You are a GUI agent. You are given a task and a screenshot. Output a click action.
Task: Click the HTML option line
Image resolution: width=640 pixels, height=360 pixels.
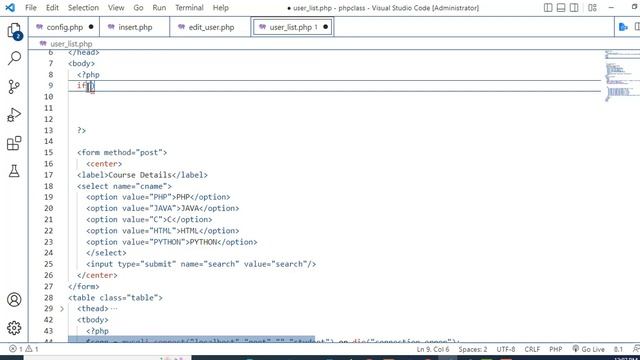pos(162,231)
